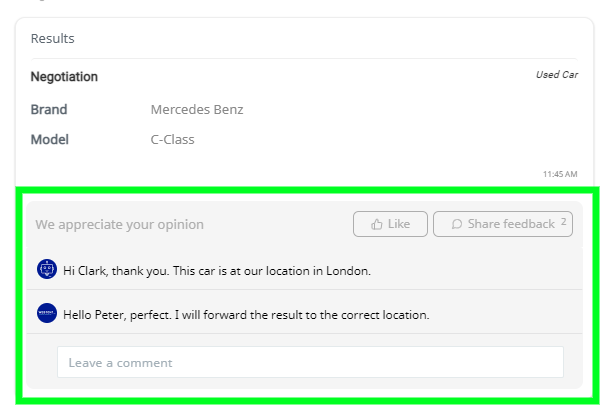Screen dimensions: 616x413
Task: Click the Results heading
Action: click(x=53, y=39)
